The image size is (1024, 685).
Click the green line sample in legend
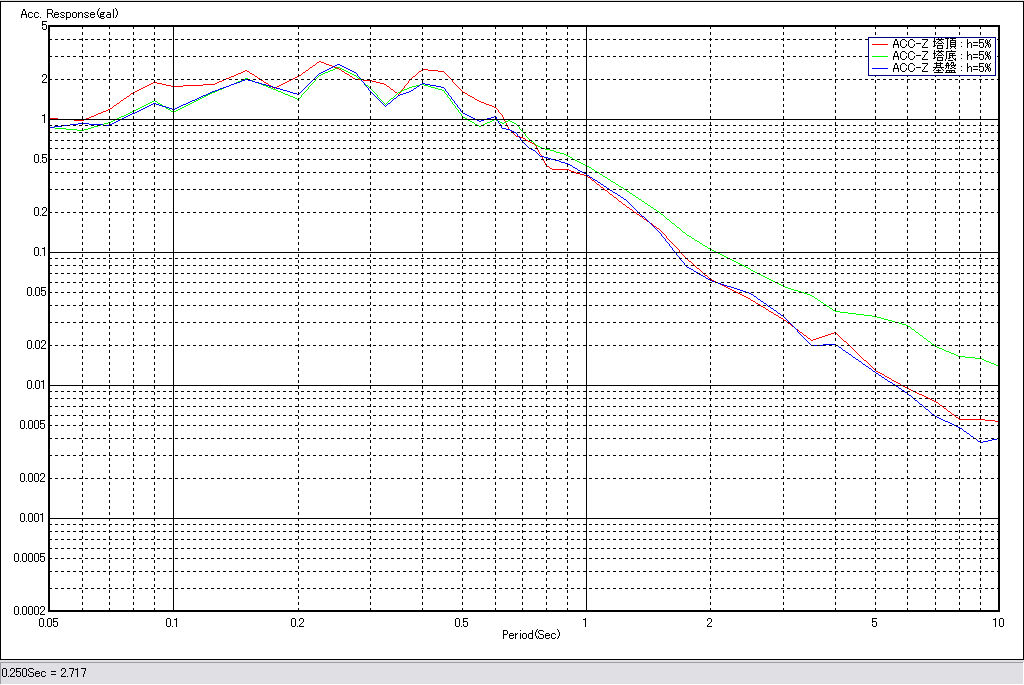880,56
